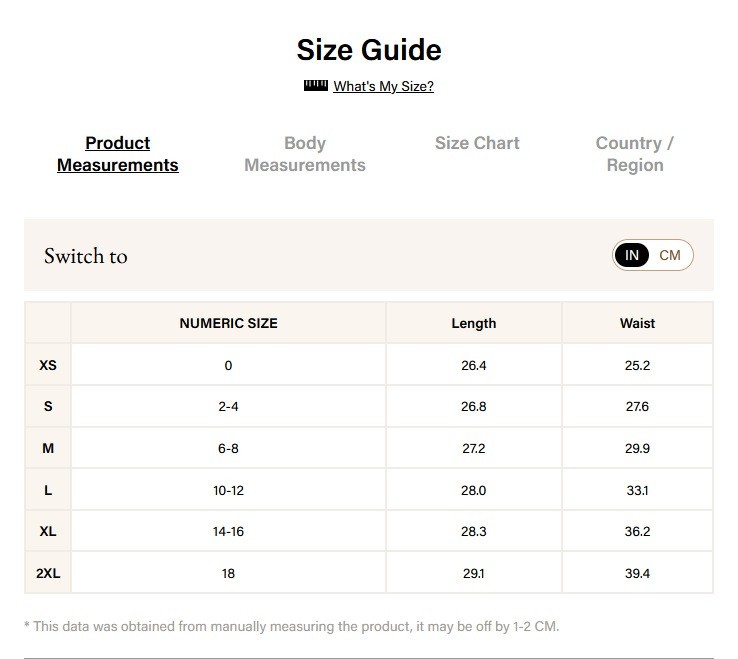Screen dimensions: 738x659
Task: Select the Product Measurements tab
Action: click(x=118, y=154)
